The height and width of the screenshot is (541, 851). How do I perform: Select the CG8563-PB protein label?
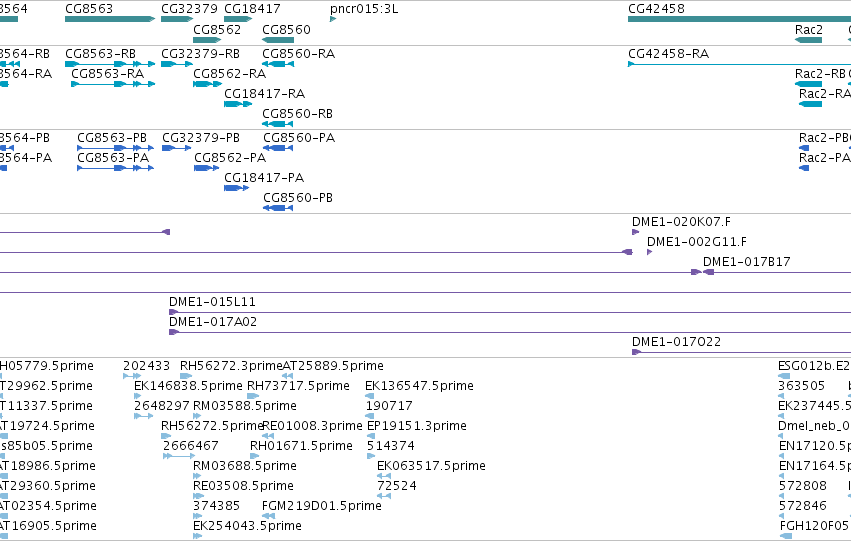(x=112, y=138)
